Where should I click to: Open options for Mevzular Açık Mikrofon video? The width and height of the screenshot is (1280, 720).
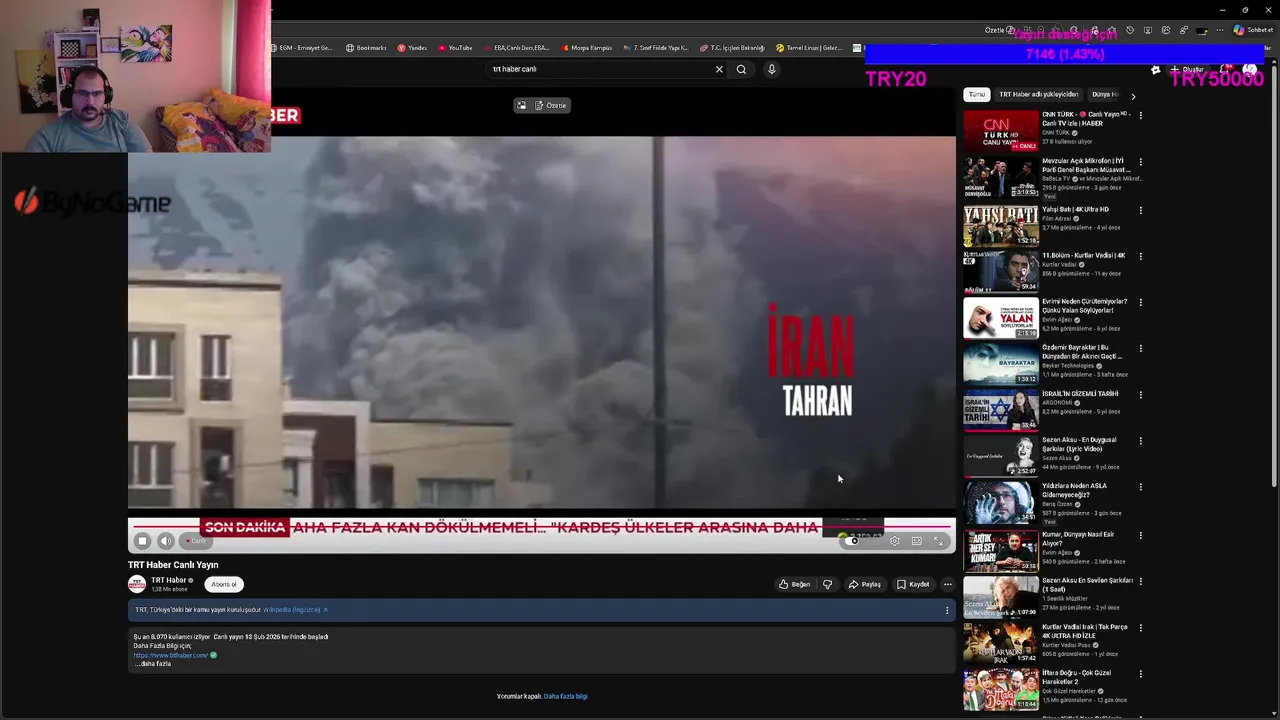point(1141,162)
